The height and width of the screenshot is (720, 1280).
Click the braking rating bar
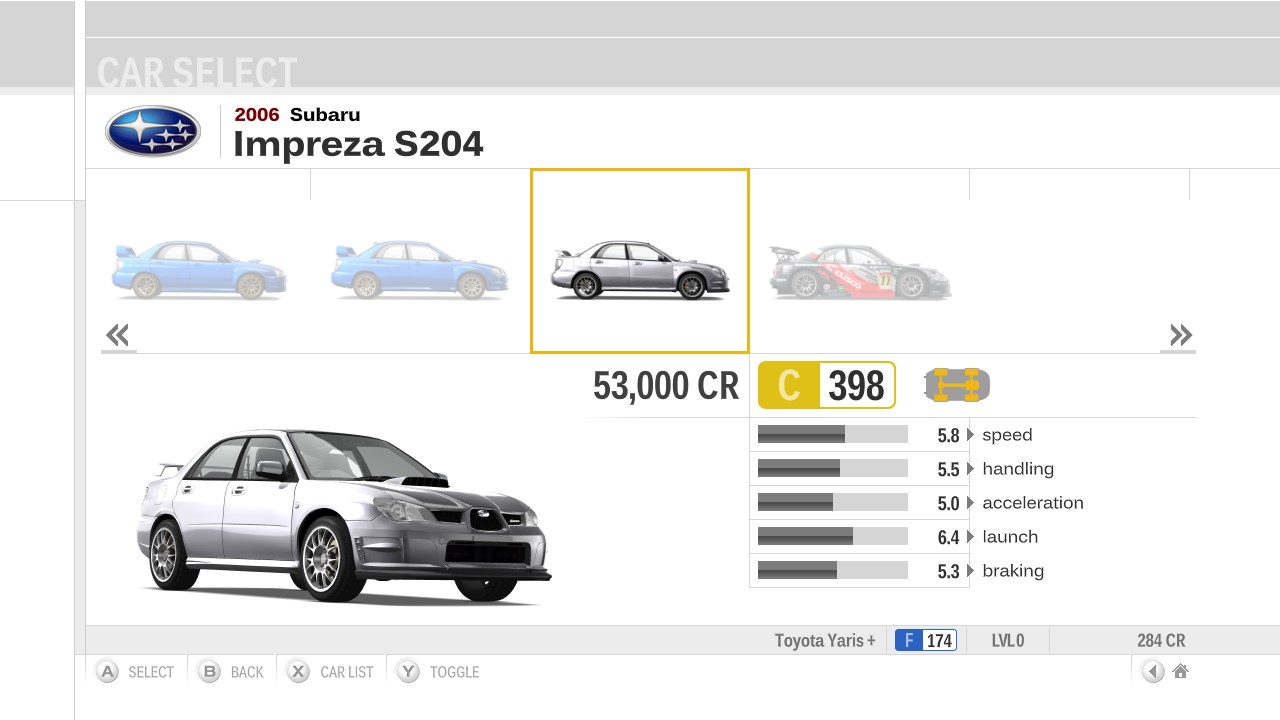point(833,570)
